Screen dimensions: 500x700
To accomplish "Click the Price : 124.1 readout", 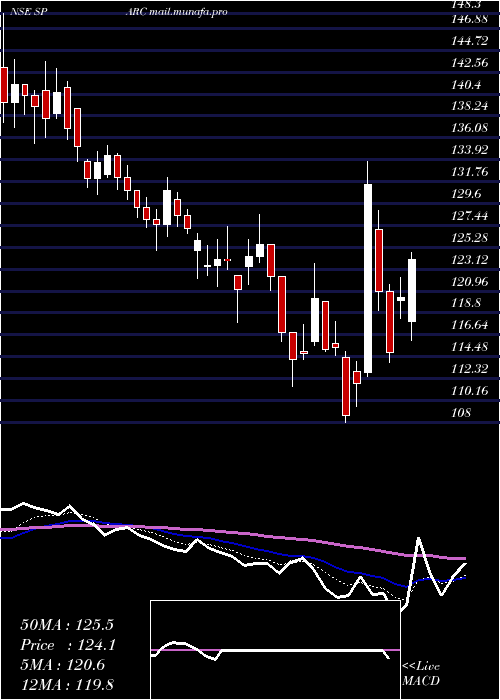I will [68, 645].
